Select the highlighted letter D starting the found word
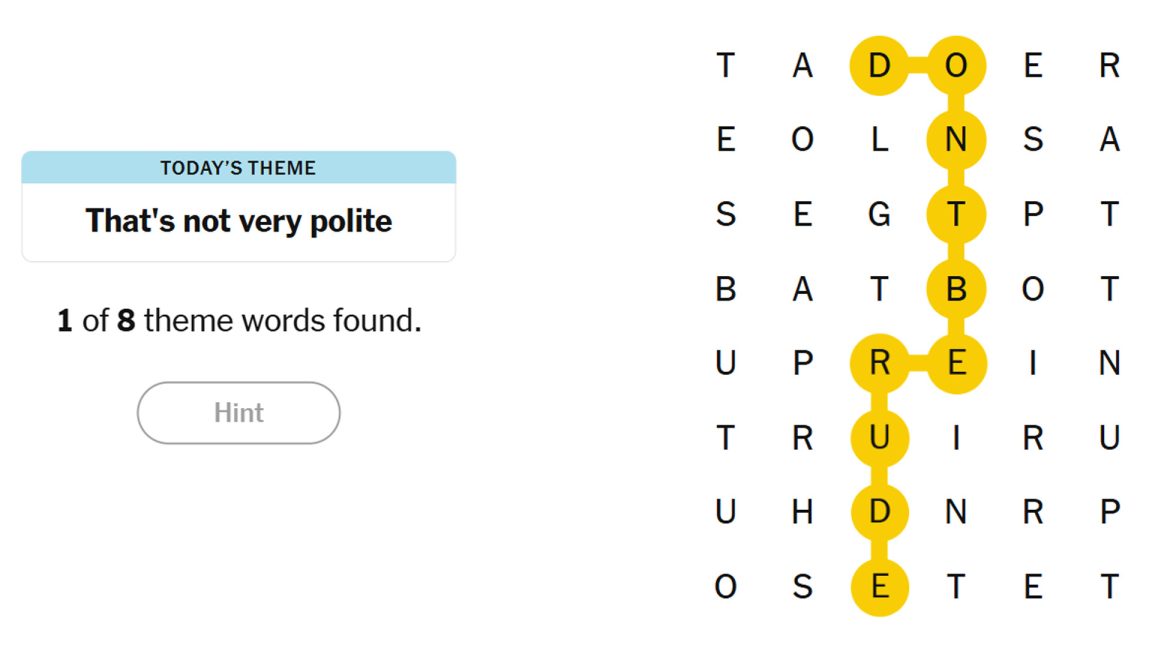1152x648 pixels. [x=878, y=66]
